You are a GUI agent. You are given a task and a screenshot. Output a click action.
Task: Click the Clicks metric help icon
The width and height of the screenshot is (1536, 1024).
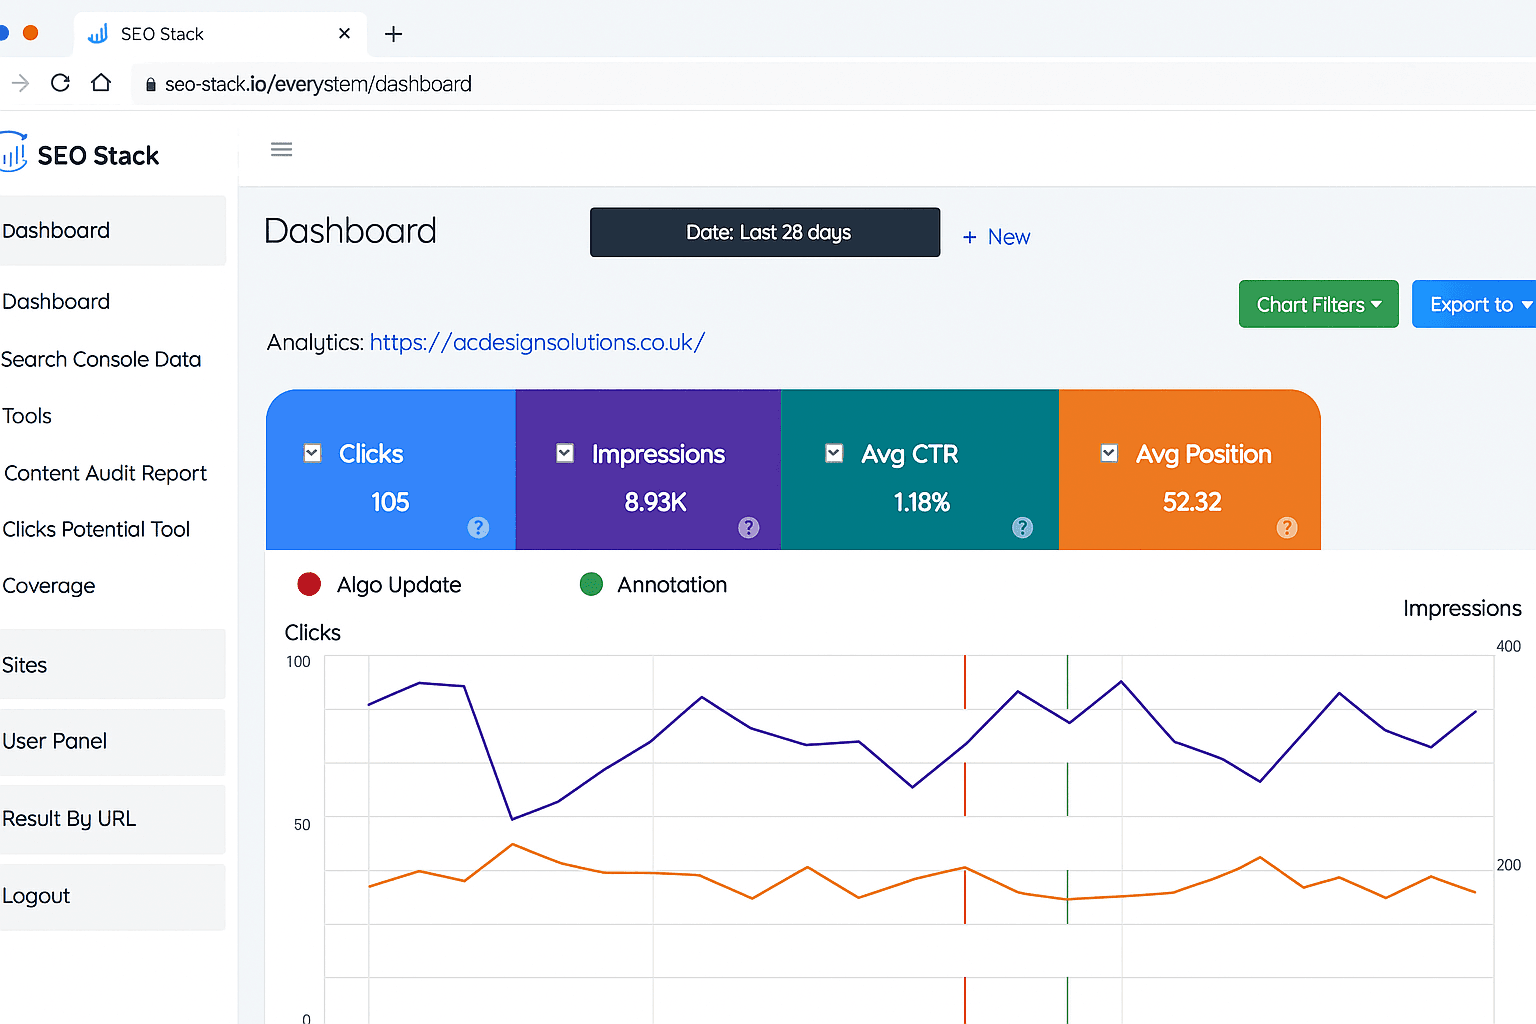(478, 527)
